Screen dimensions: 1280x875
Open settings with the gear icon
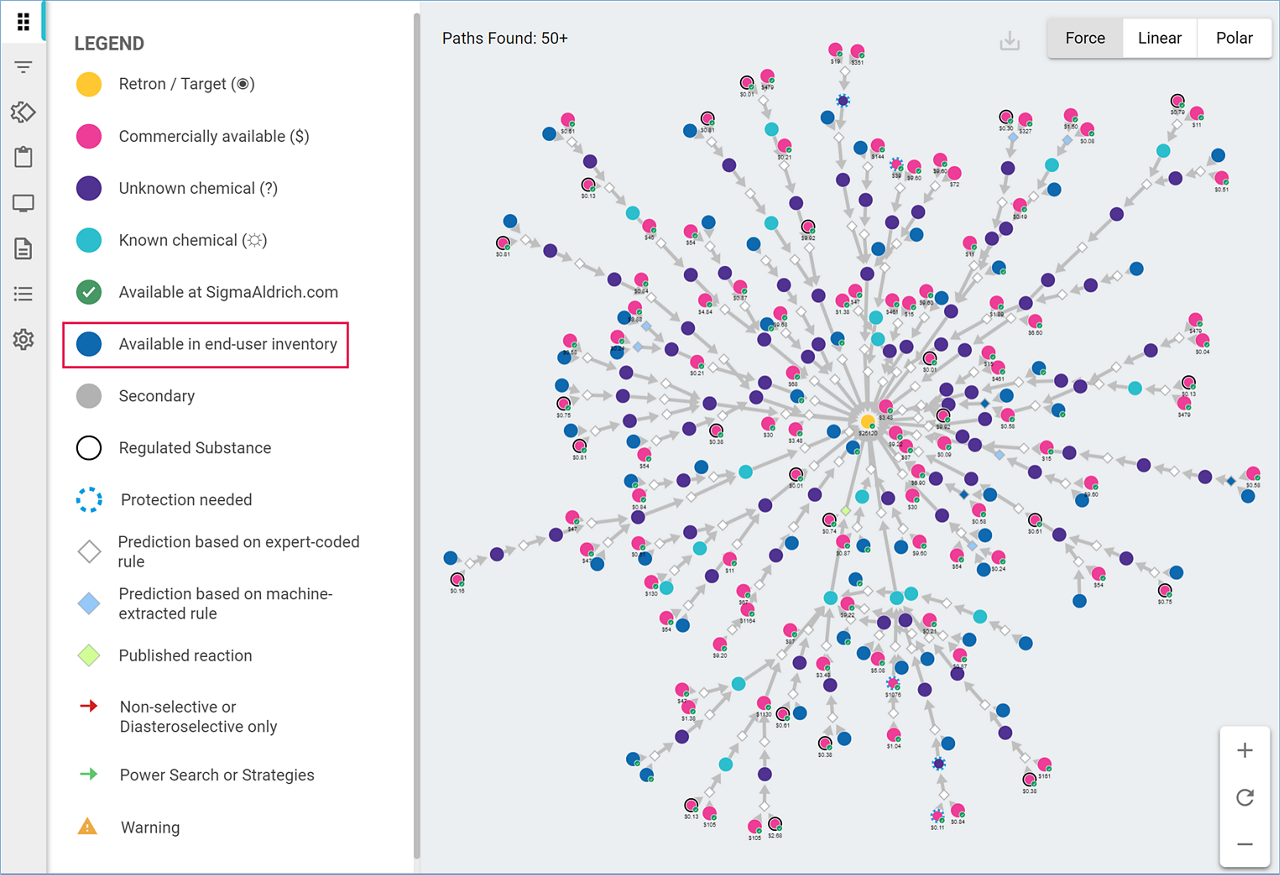click(x=23, y=340)
